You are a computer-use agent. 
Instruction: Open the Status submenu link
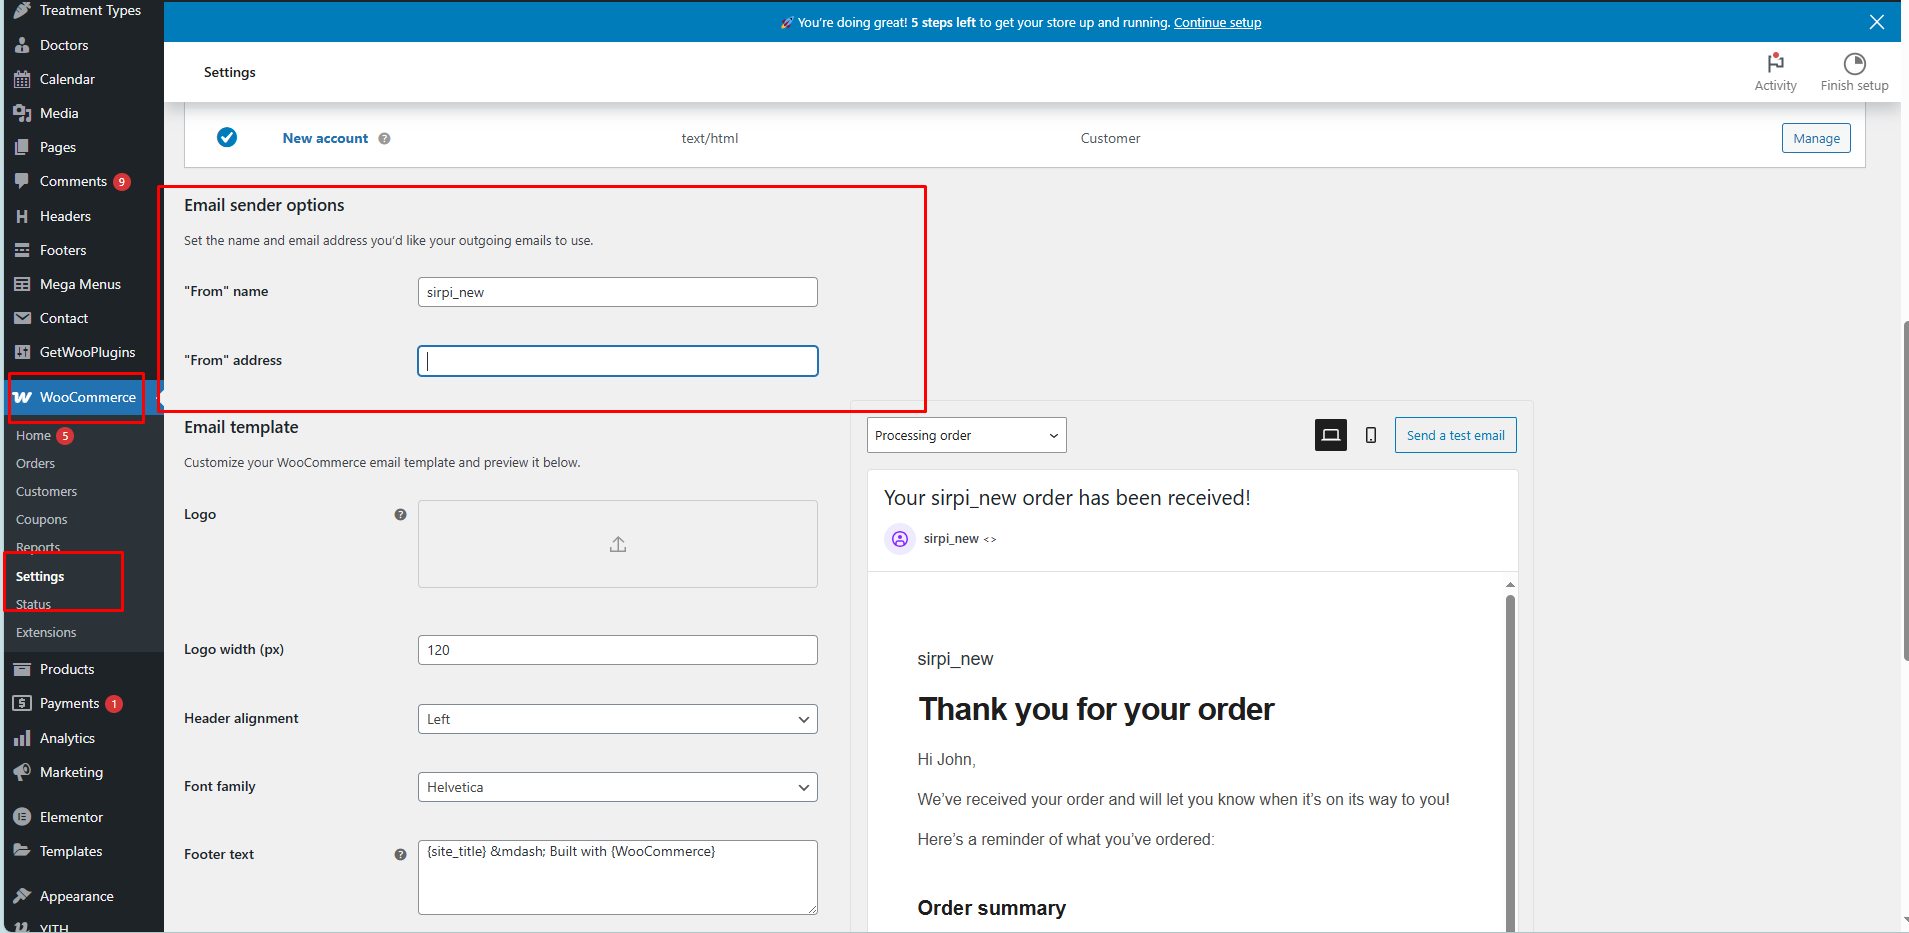coord(33,604)
